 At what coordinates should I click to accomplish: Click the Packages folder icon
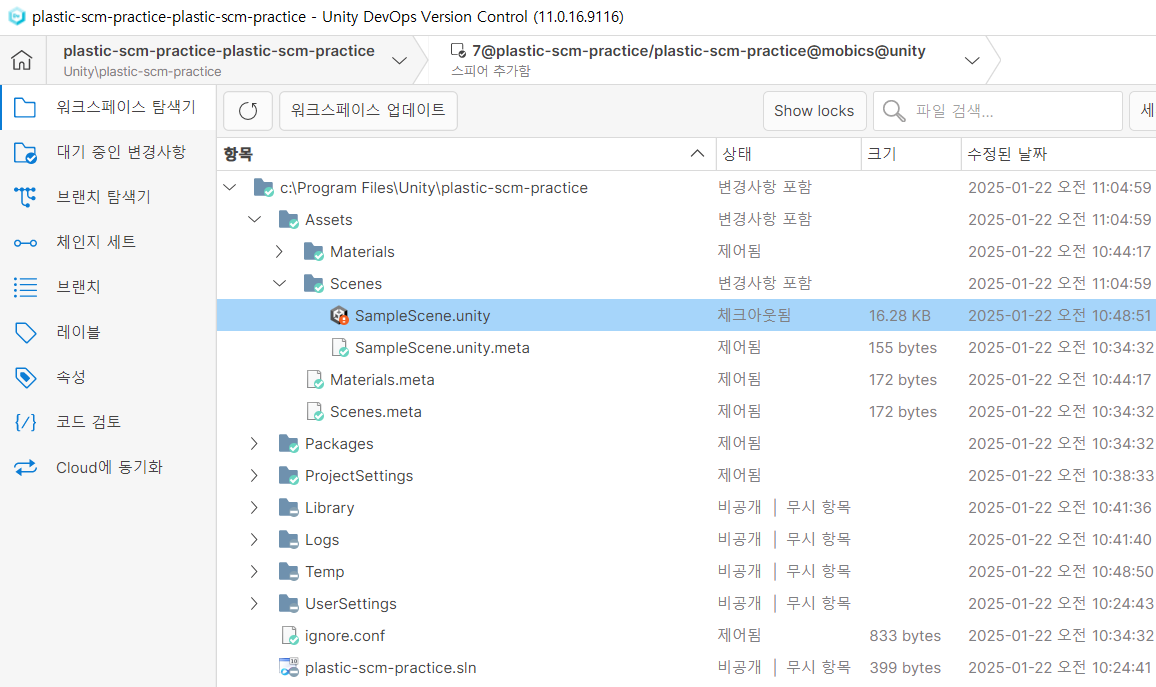pos(289,444)
